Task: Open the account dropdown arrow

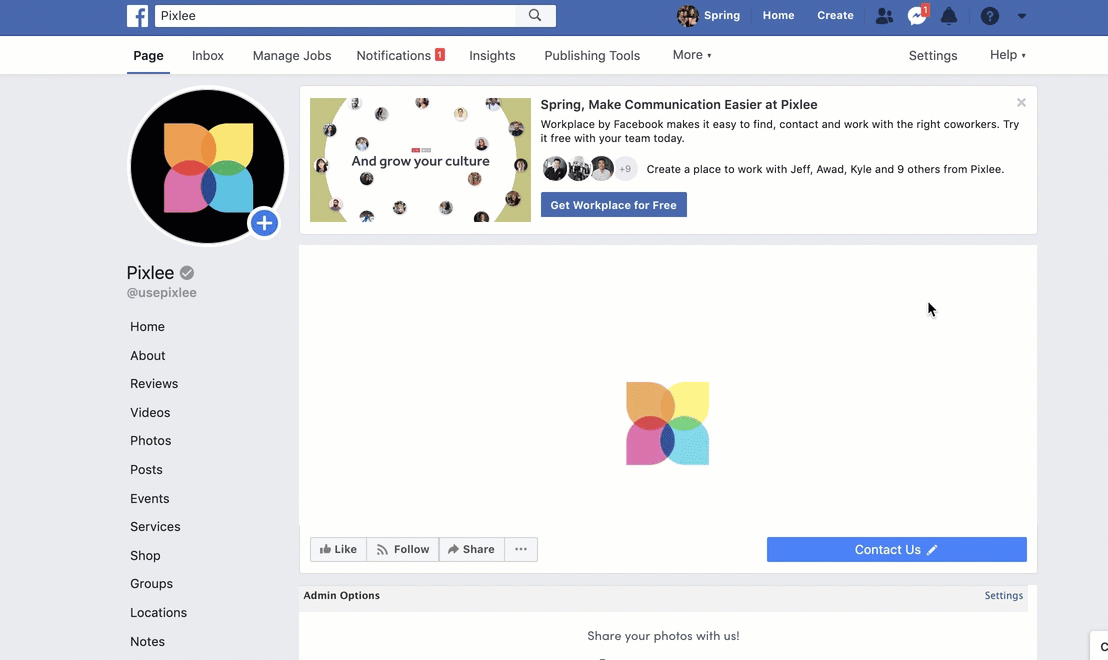Action: 1021,16
